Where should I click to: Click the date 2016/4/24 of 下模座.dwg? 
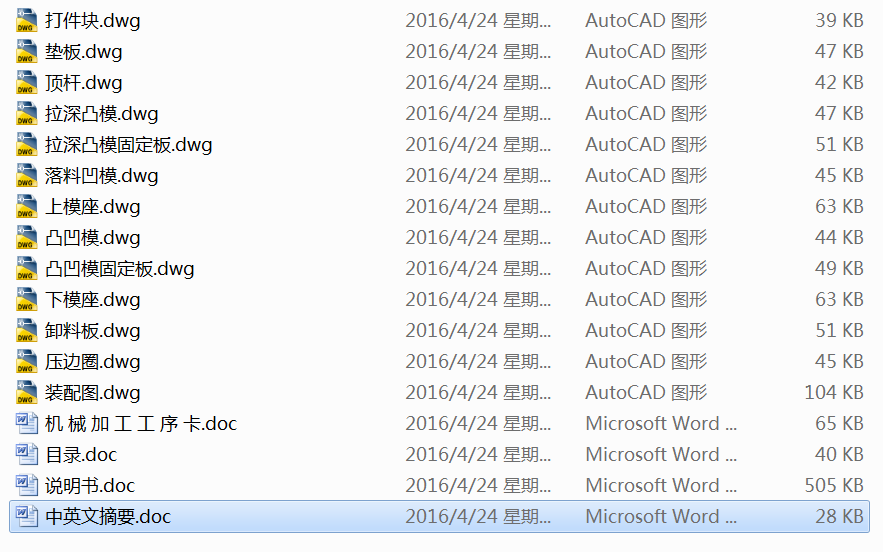[x=478, y=299]
